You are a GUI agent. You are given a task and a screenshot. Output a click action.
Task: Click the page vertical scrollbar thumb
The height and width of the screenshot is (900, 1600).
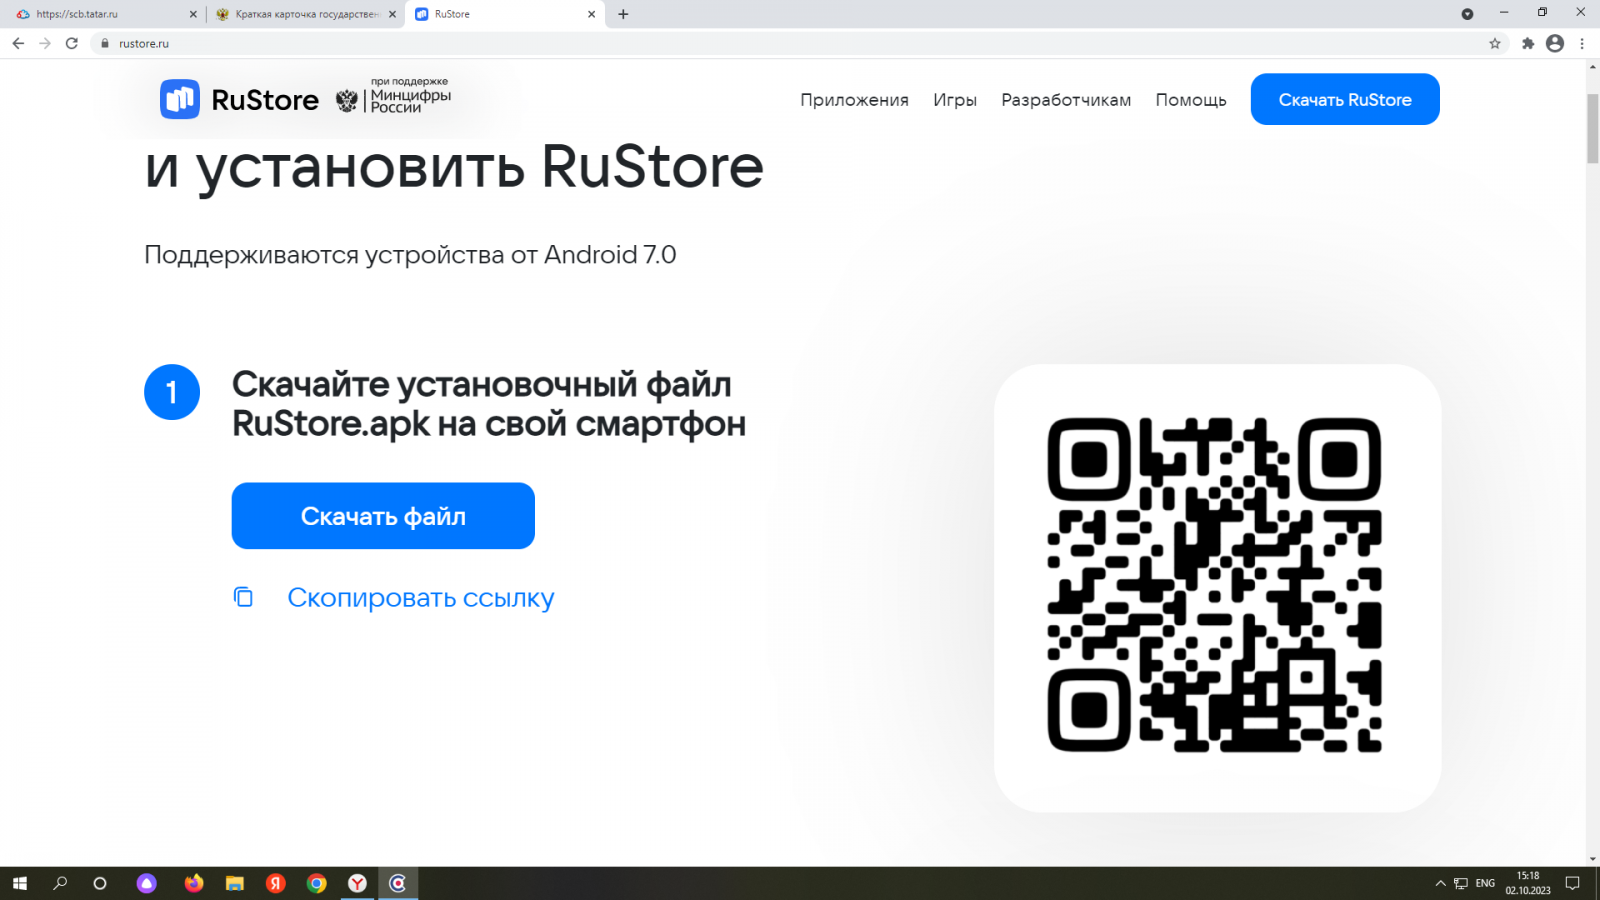pyautogui.click(x=1592, y=128)
